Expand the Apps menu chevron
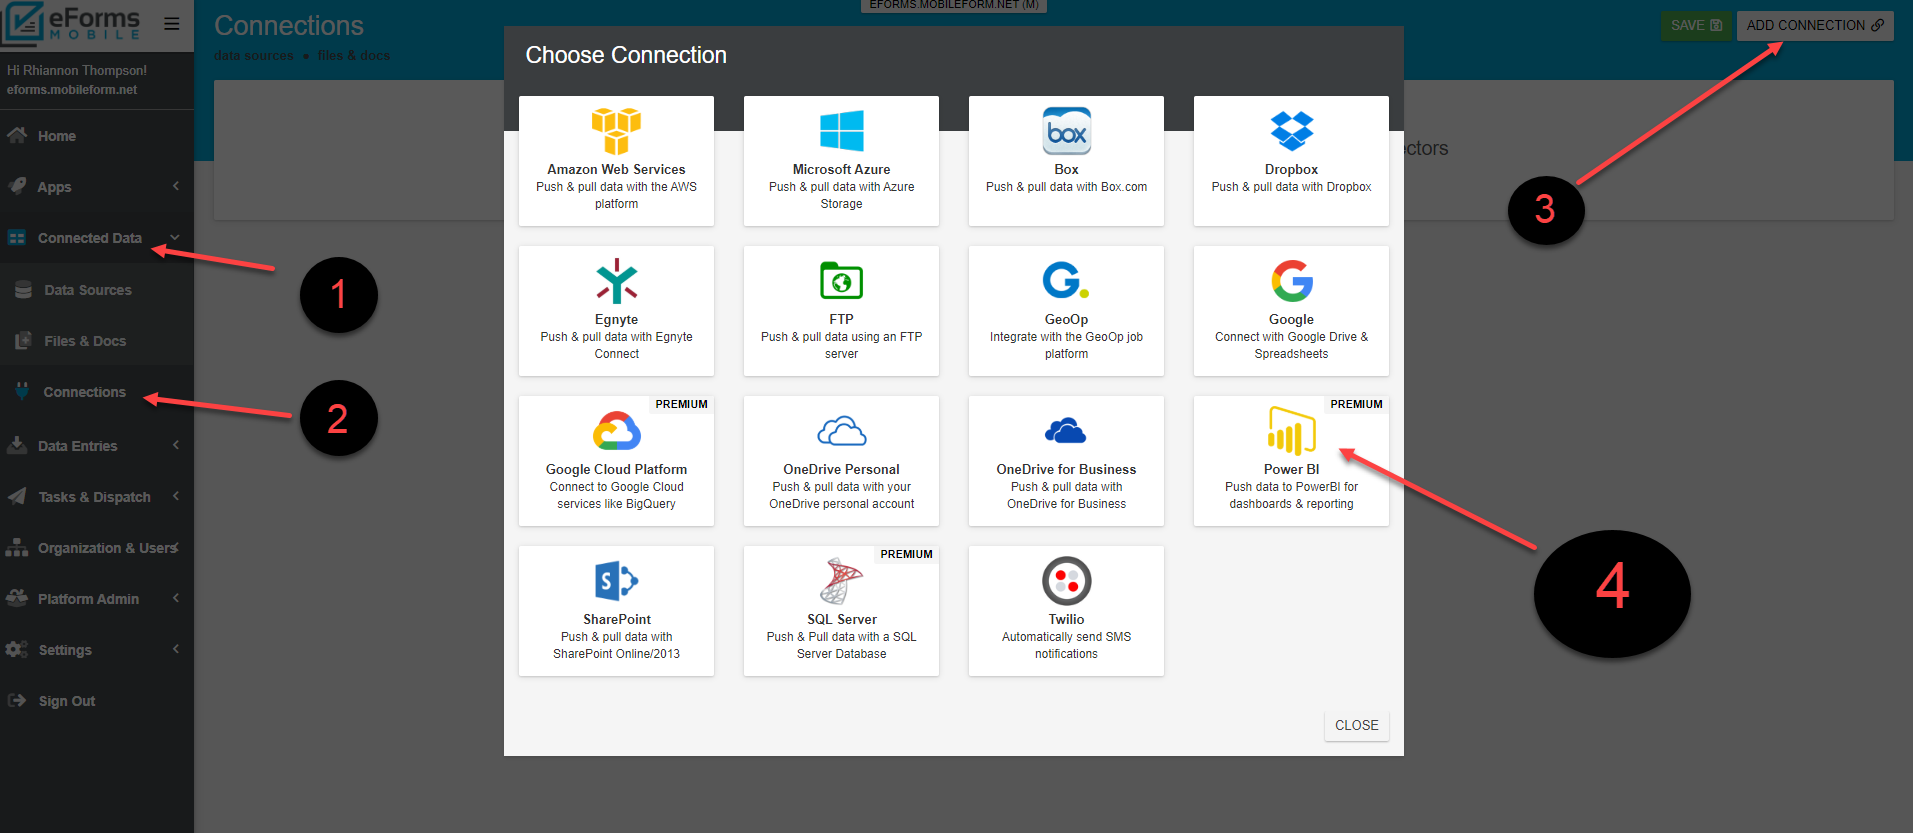 coord(176,186)
